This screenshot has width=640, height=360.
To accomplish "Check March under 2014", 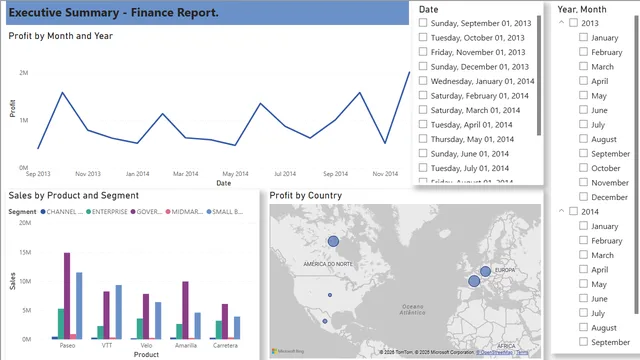I will [x=583, y=255].
